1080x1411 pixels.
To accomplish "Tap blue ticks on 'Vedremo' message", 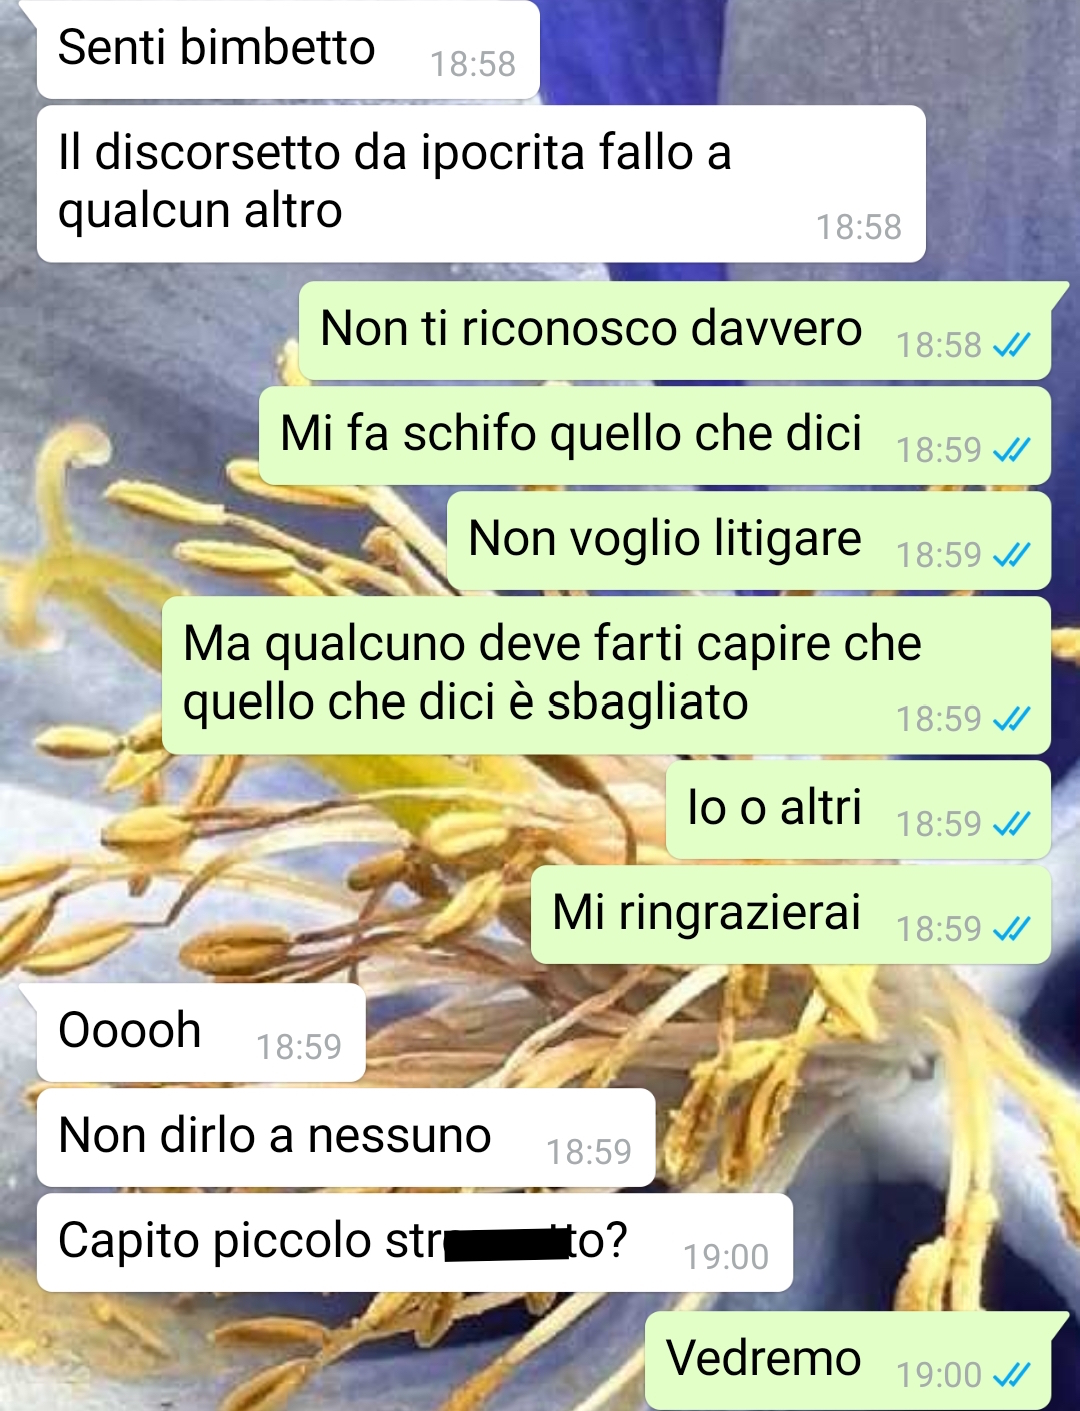I will pos(1011,1375).
